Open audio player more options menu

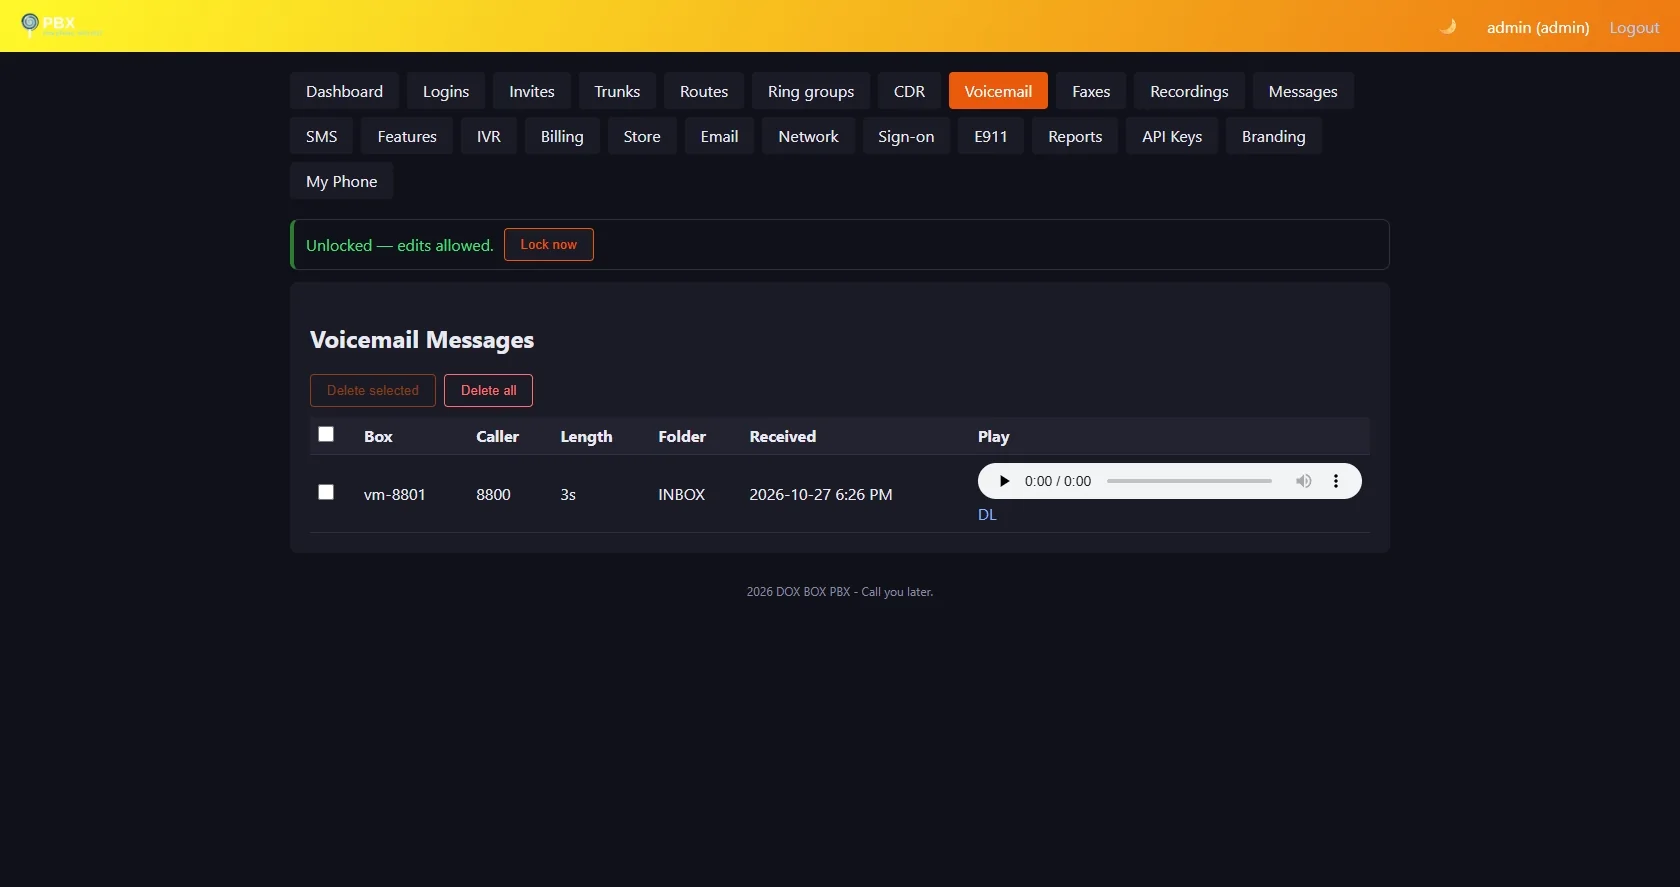click(x=1336, y=481)
